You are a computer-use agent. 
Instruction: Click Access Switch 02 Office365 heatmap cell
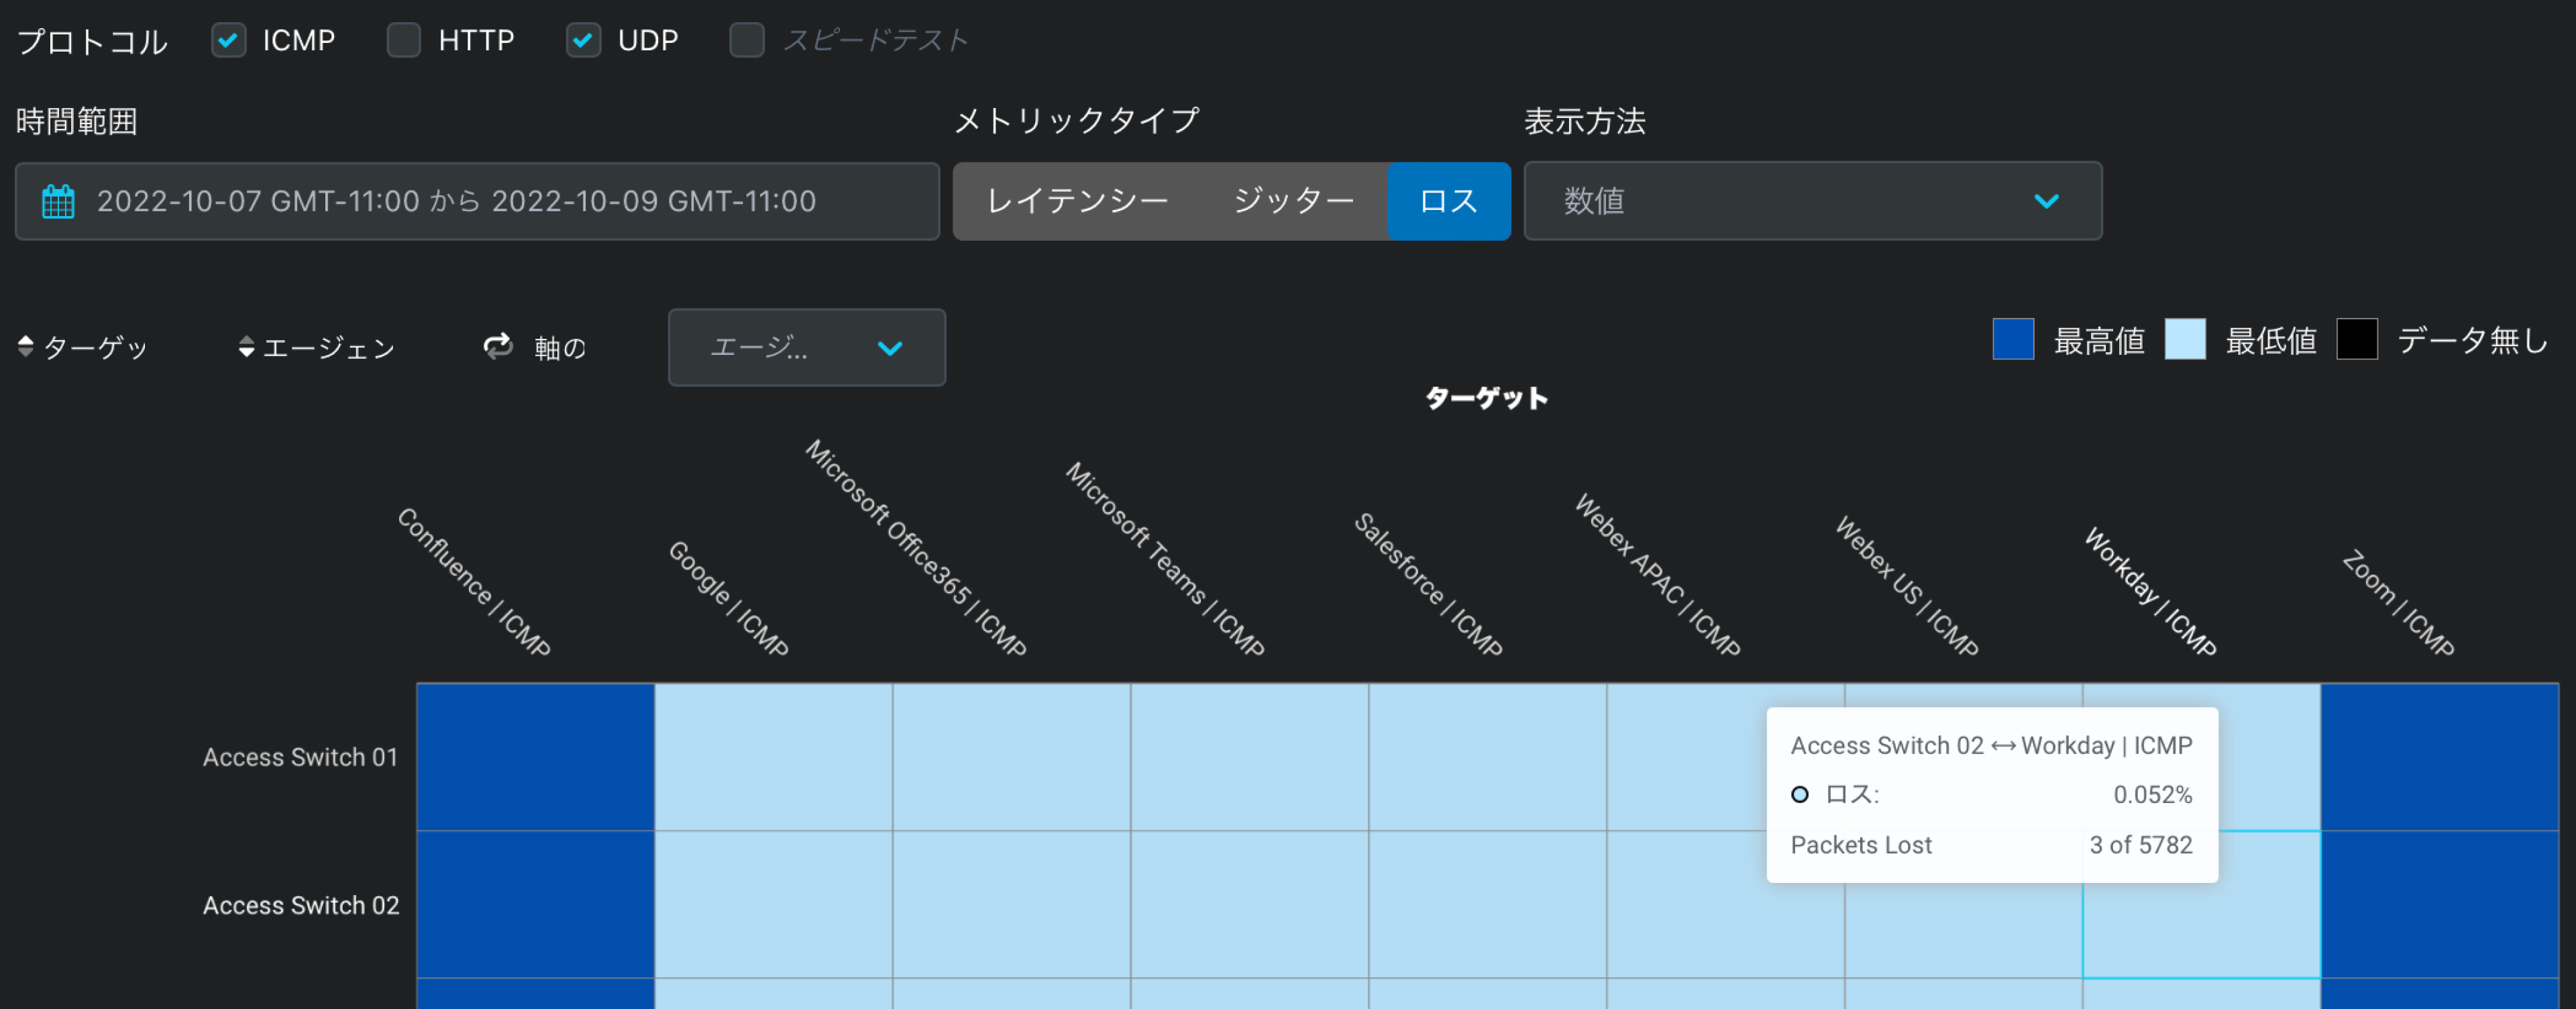(x=1012, y=905)
